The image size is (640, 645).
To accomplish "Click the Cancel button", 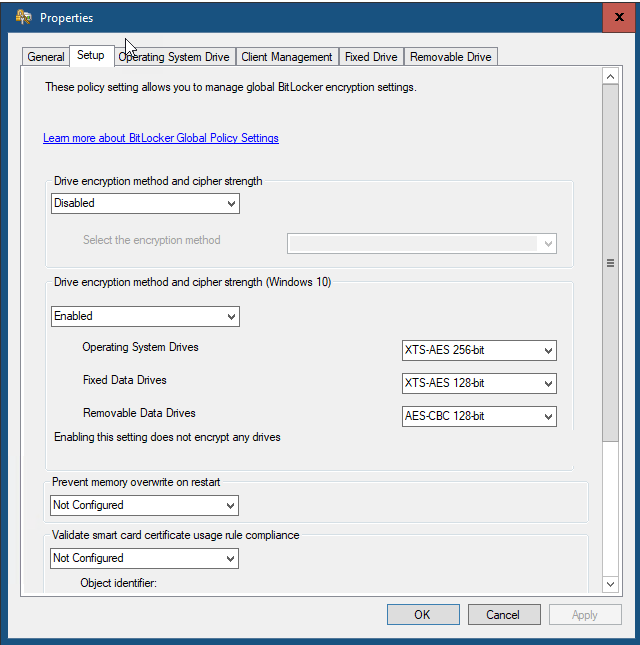I will click(504, 615).
